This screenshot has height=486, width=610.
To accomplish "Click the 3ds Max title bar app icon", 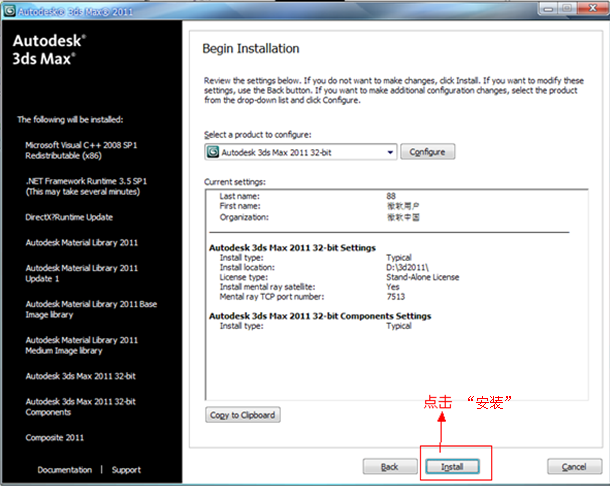I will point(9,11).
